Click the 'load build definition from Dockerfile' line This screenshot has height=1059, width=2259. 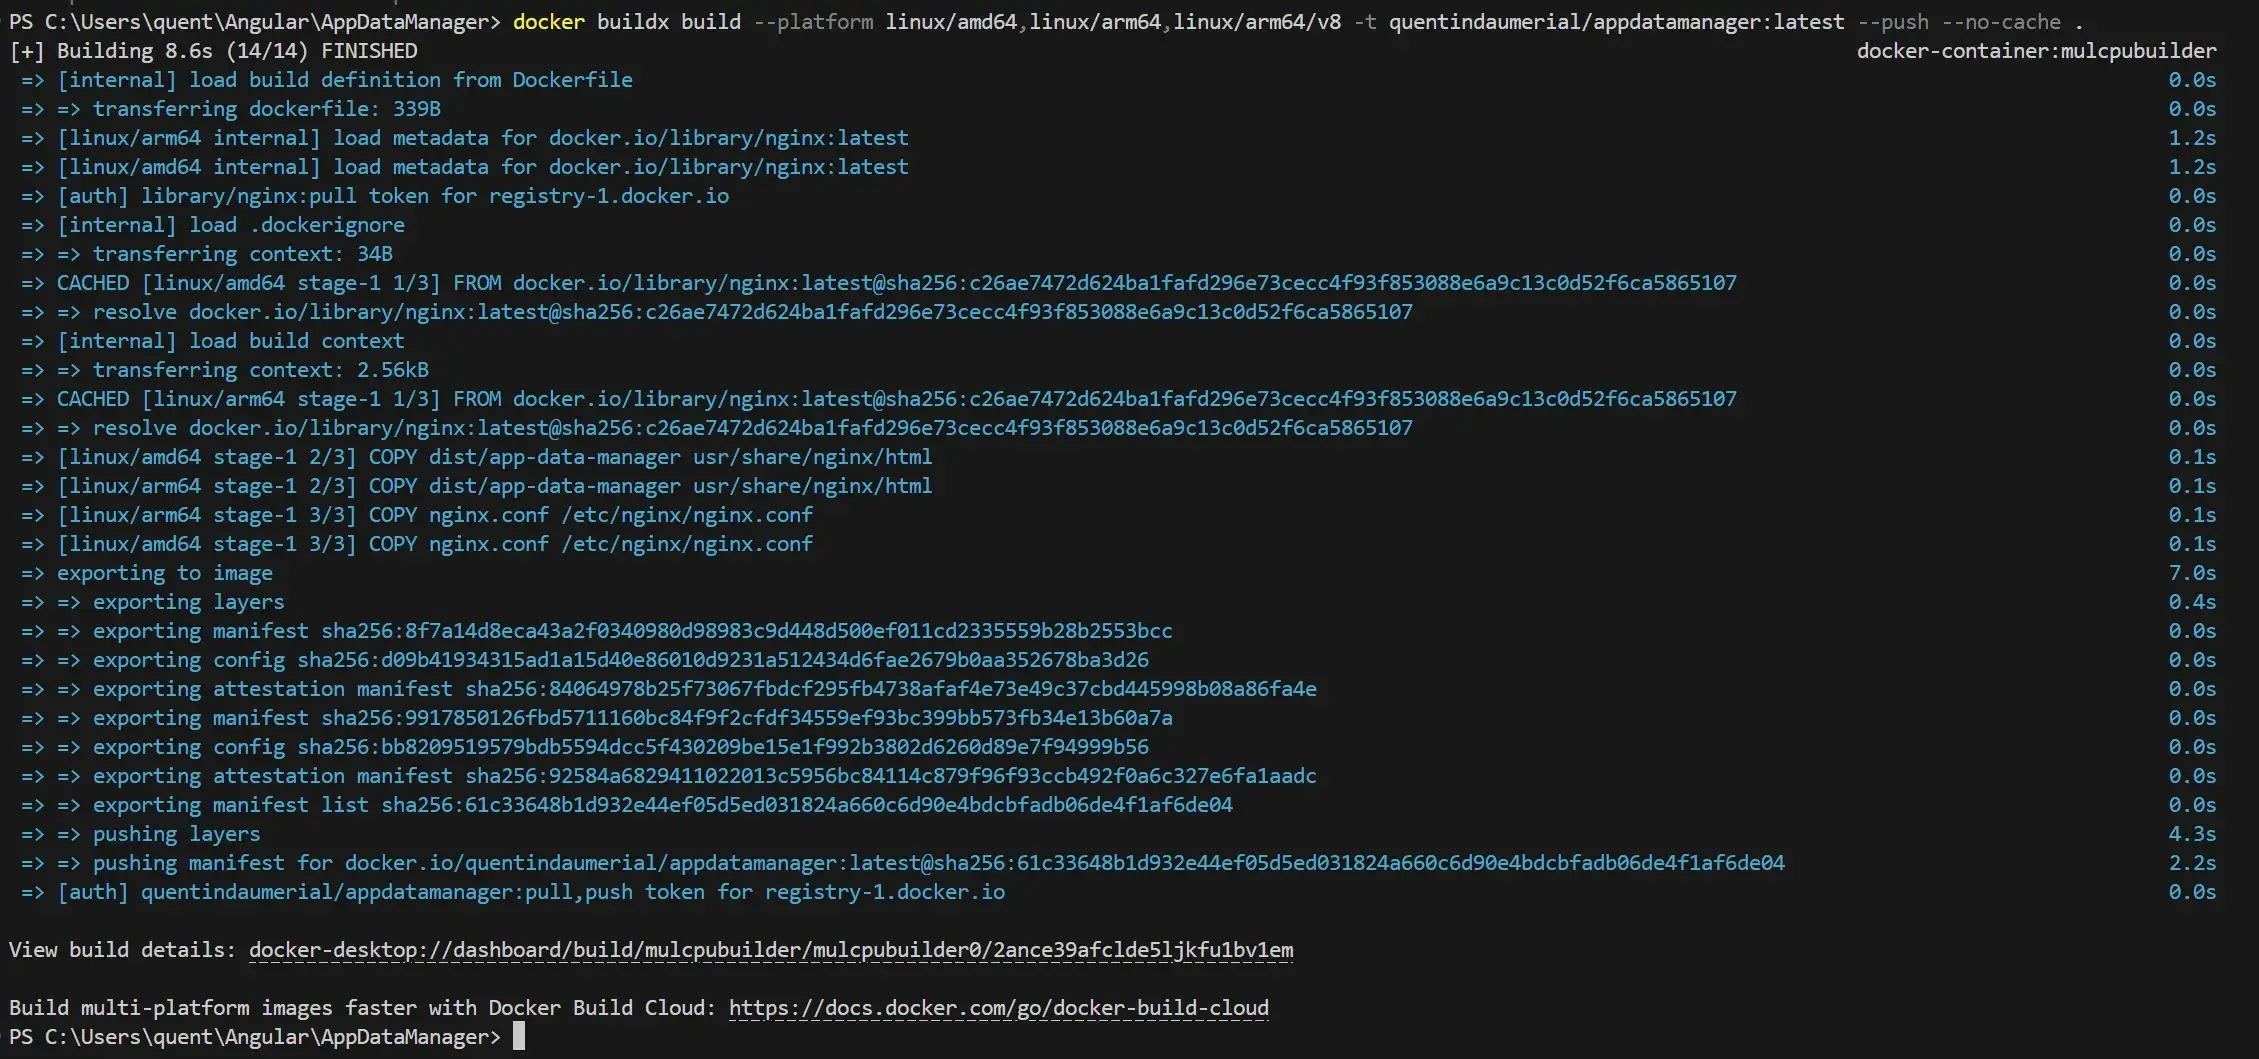pyautogui.click(x=344, y=80)
